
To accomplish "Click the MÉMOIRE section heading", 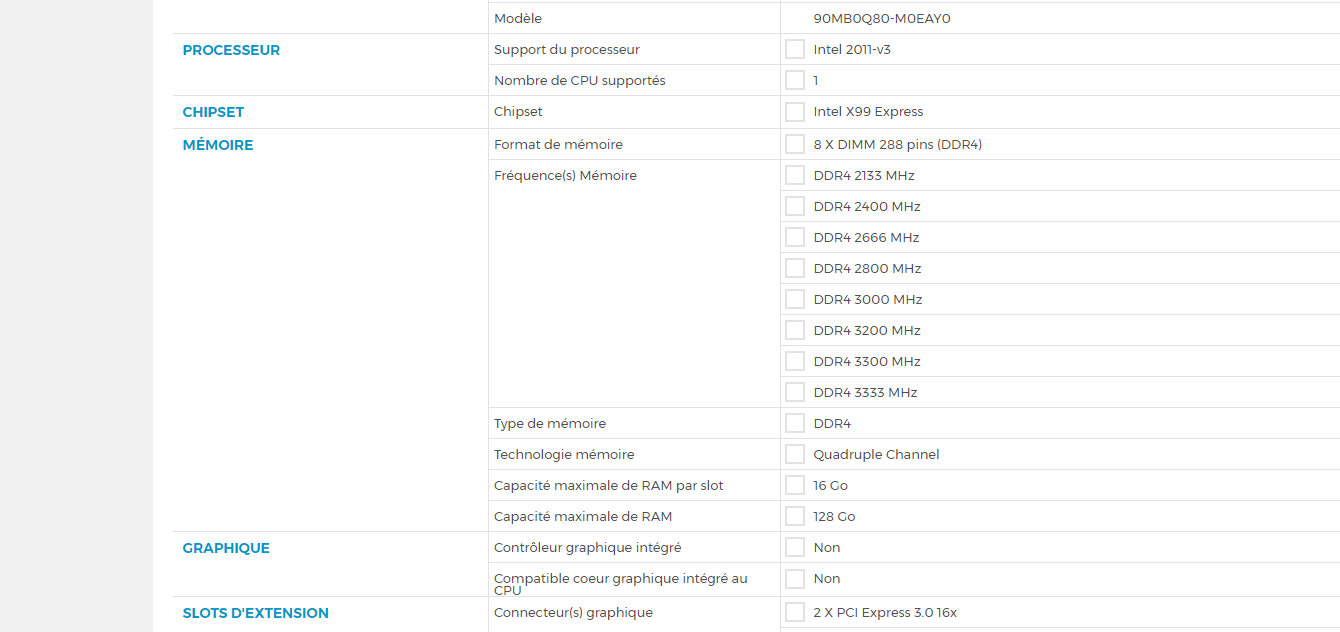I will click(218, 145).
